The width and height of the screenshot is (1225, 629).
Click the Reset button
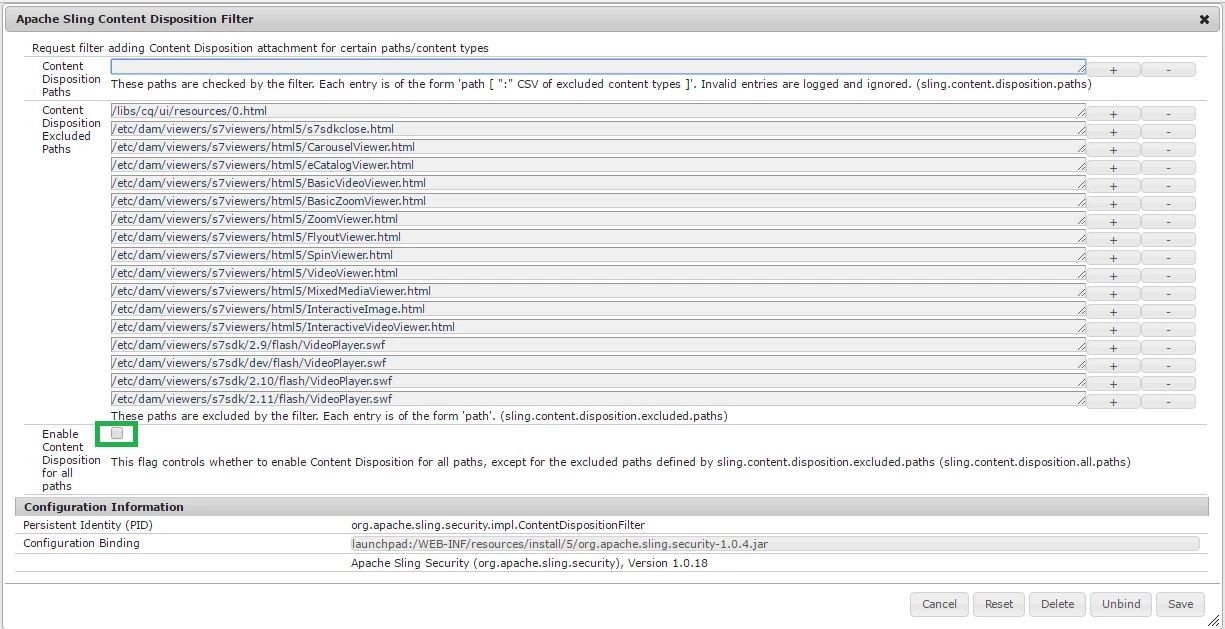pyautogui.click(x=999, y=604)
